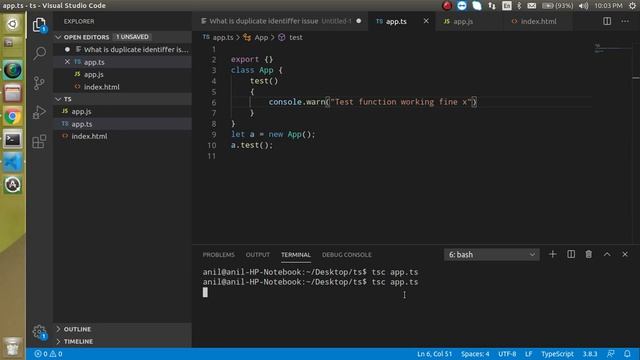The width and height of the screenshot is (640, 360).
Task: Open Visual Studio Code dock icon
Action: (13, 162)
